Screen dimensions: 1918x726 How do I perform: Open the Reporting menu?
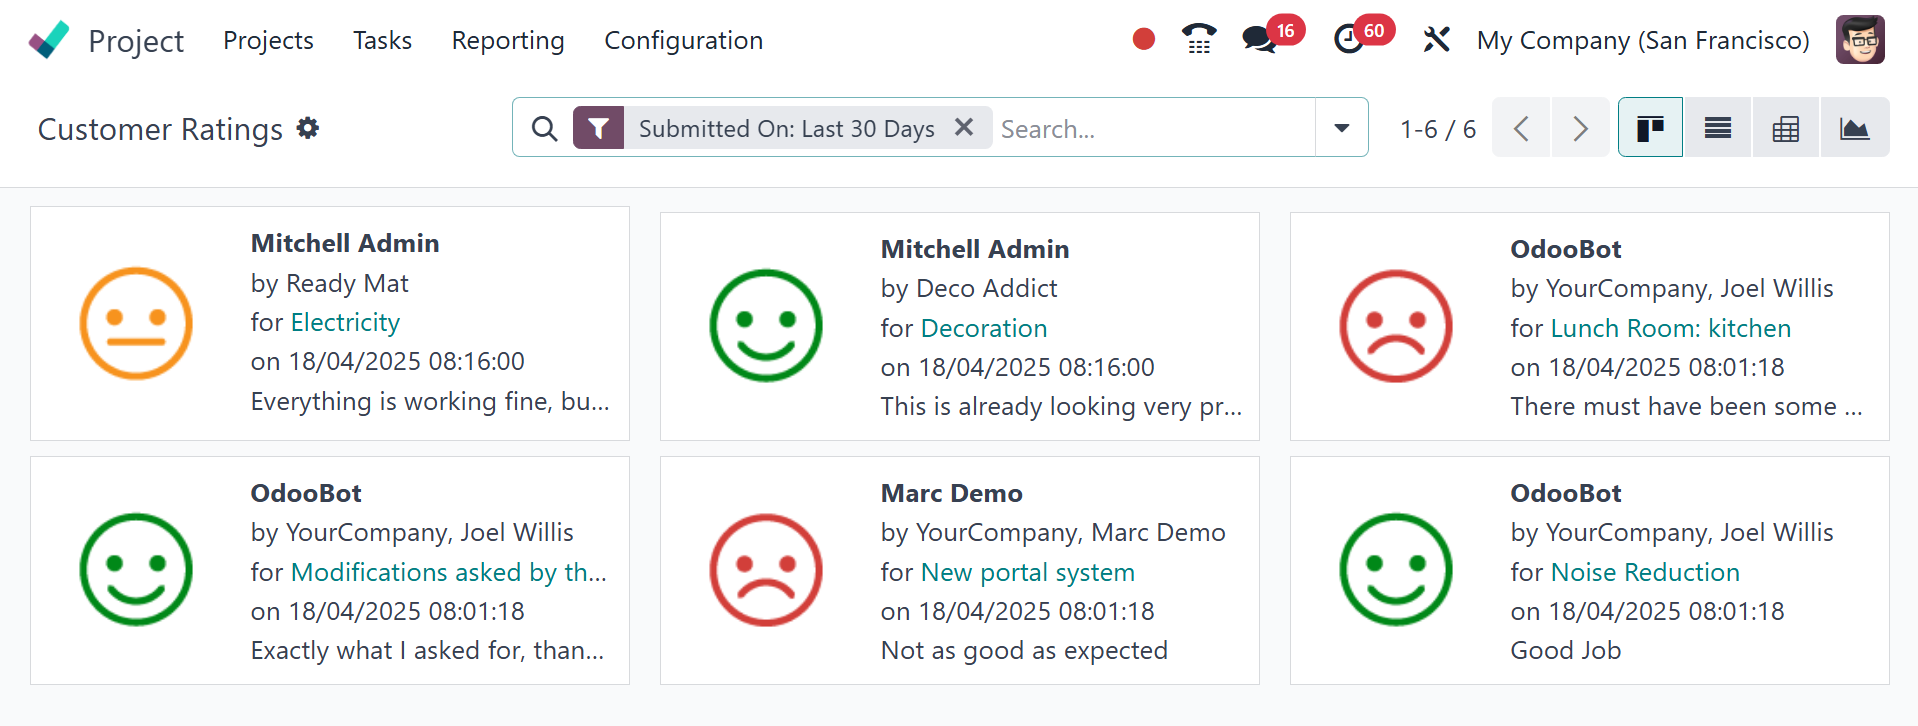(508, 40)
